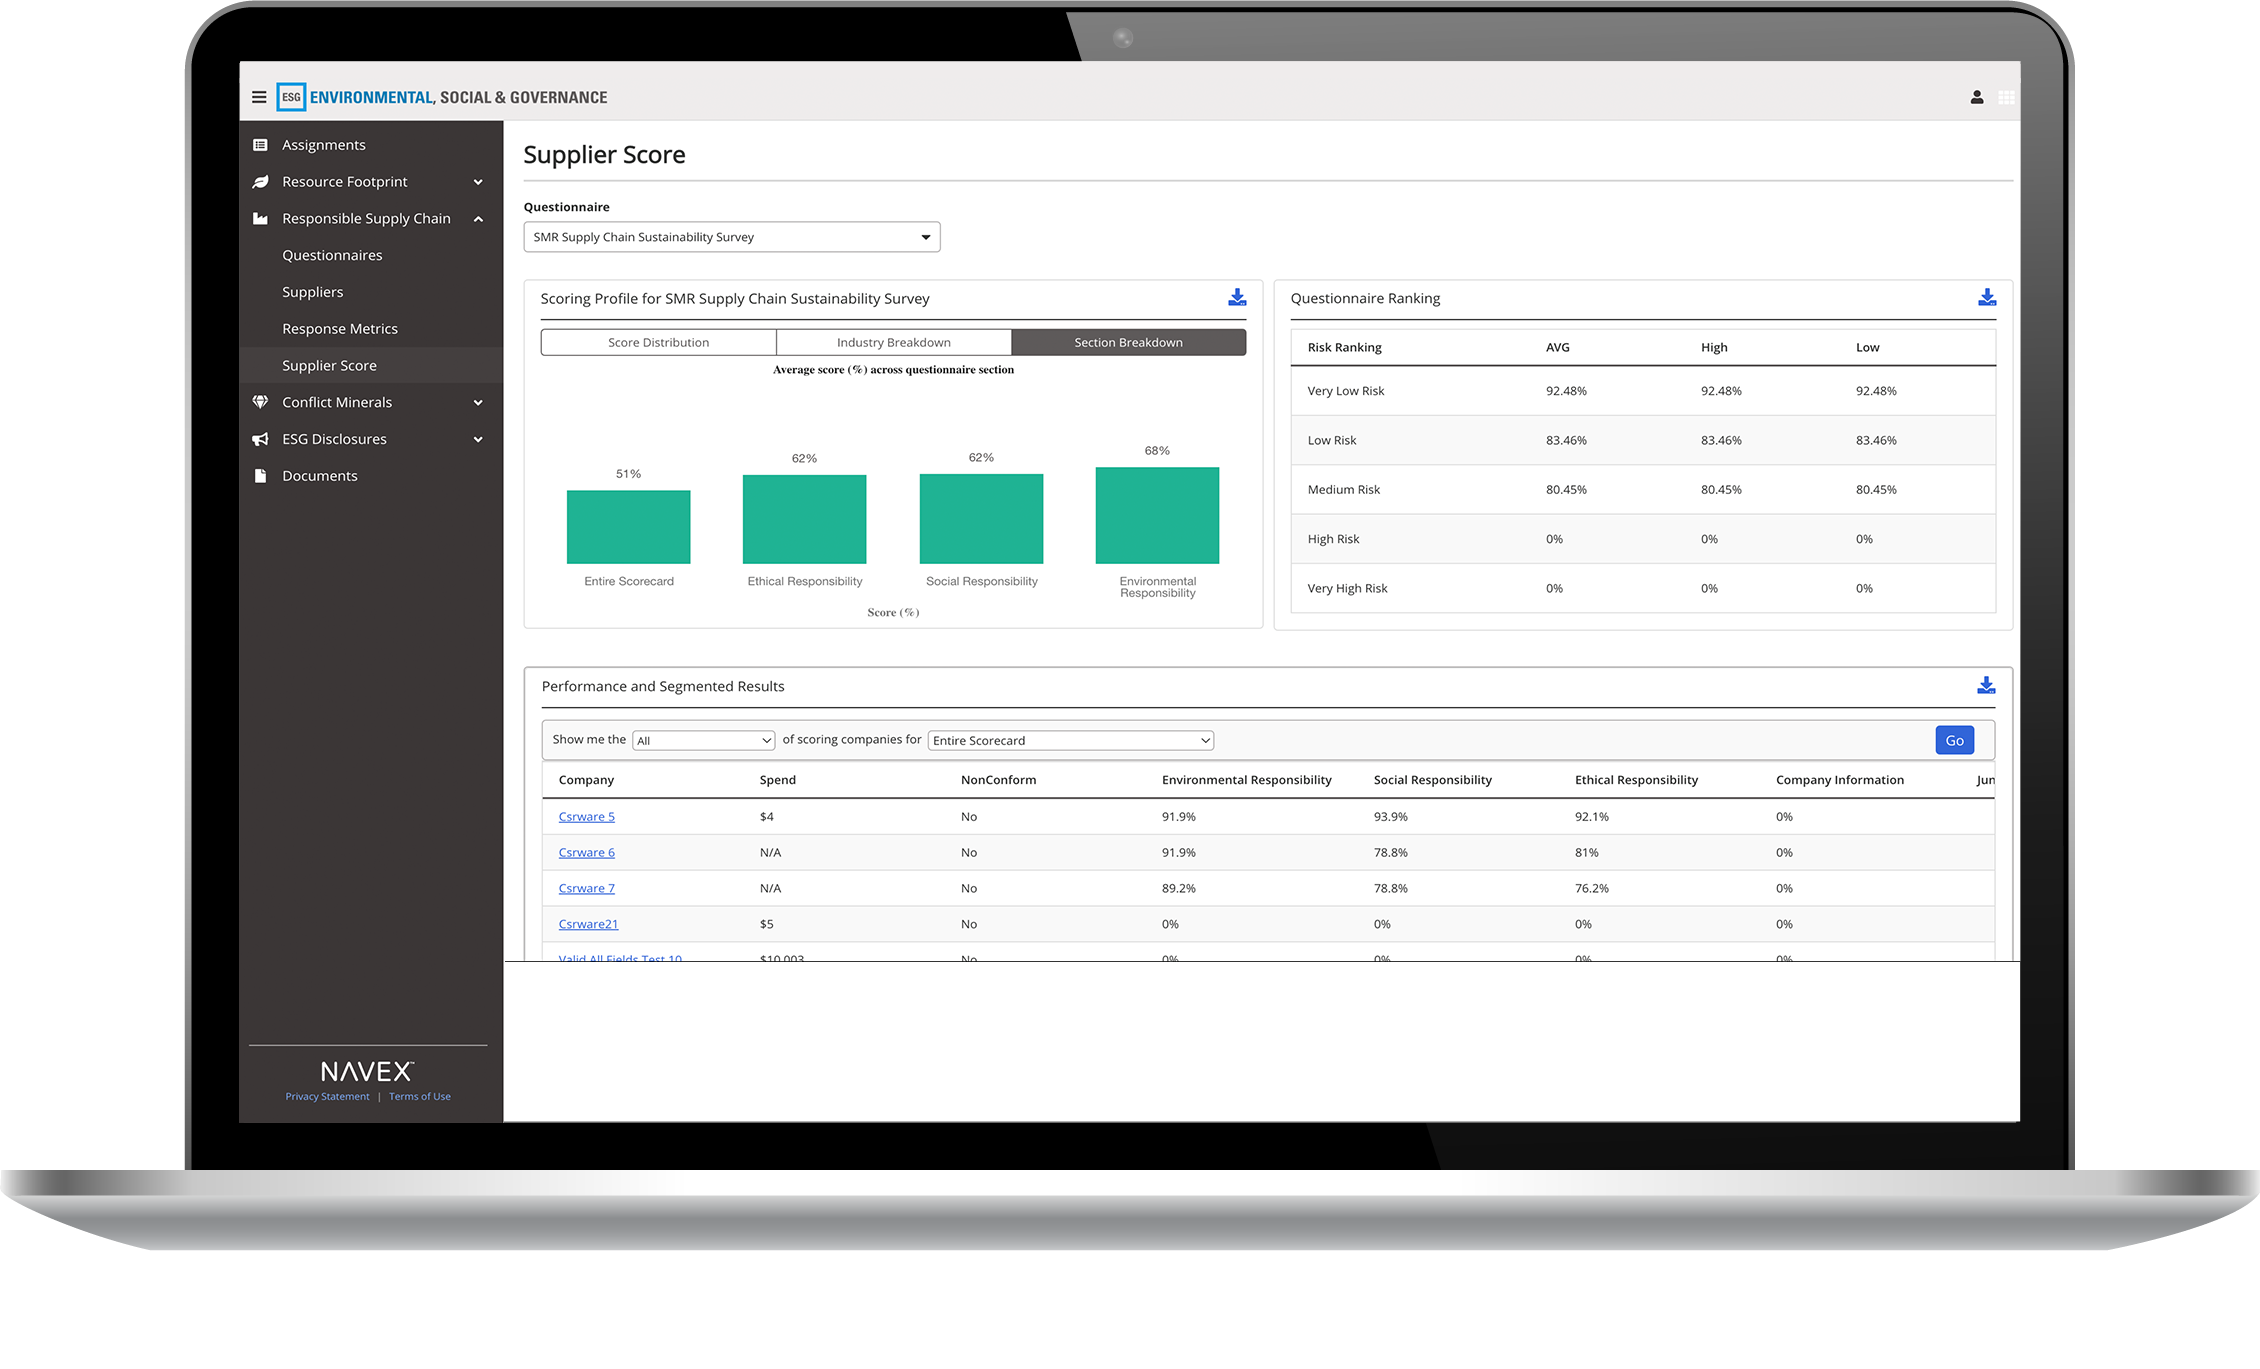Click the Assignments sidebar icon
2260x1369 pixels.
pos(259,144)
